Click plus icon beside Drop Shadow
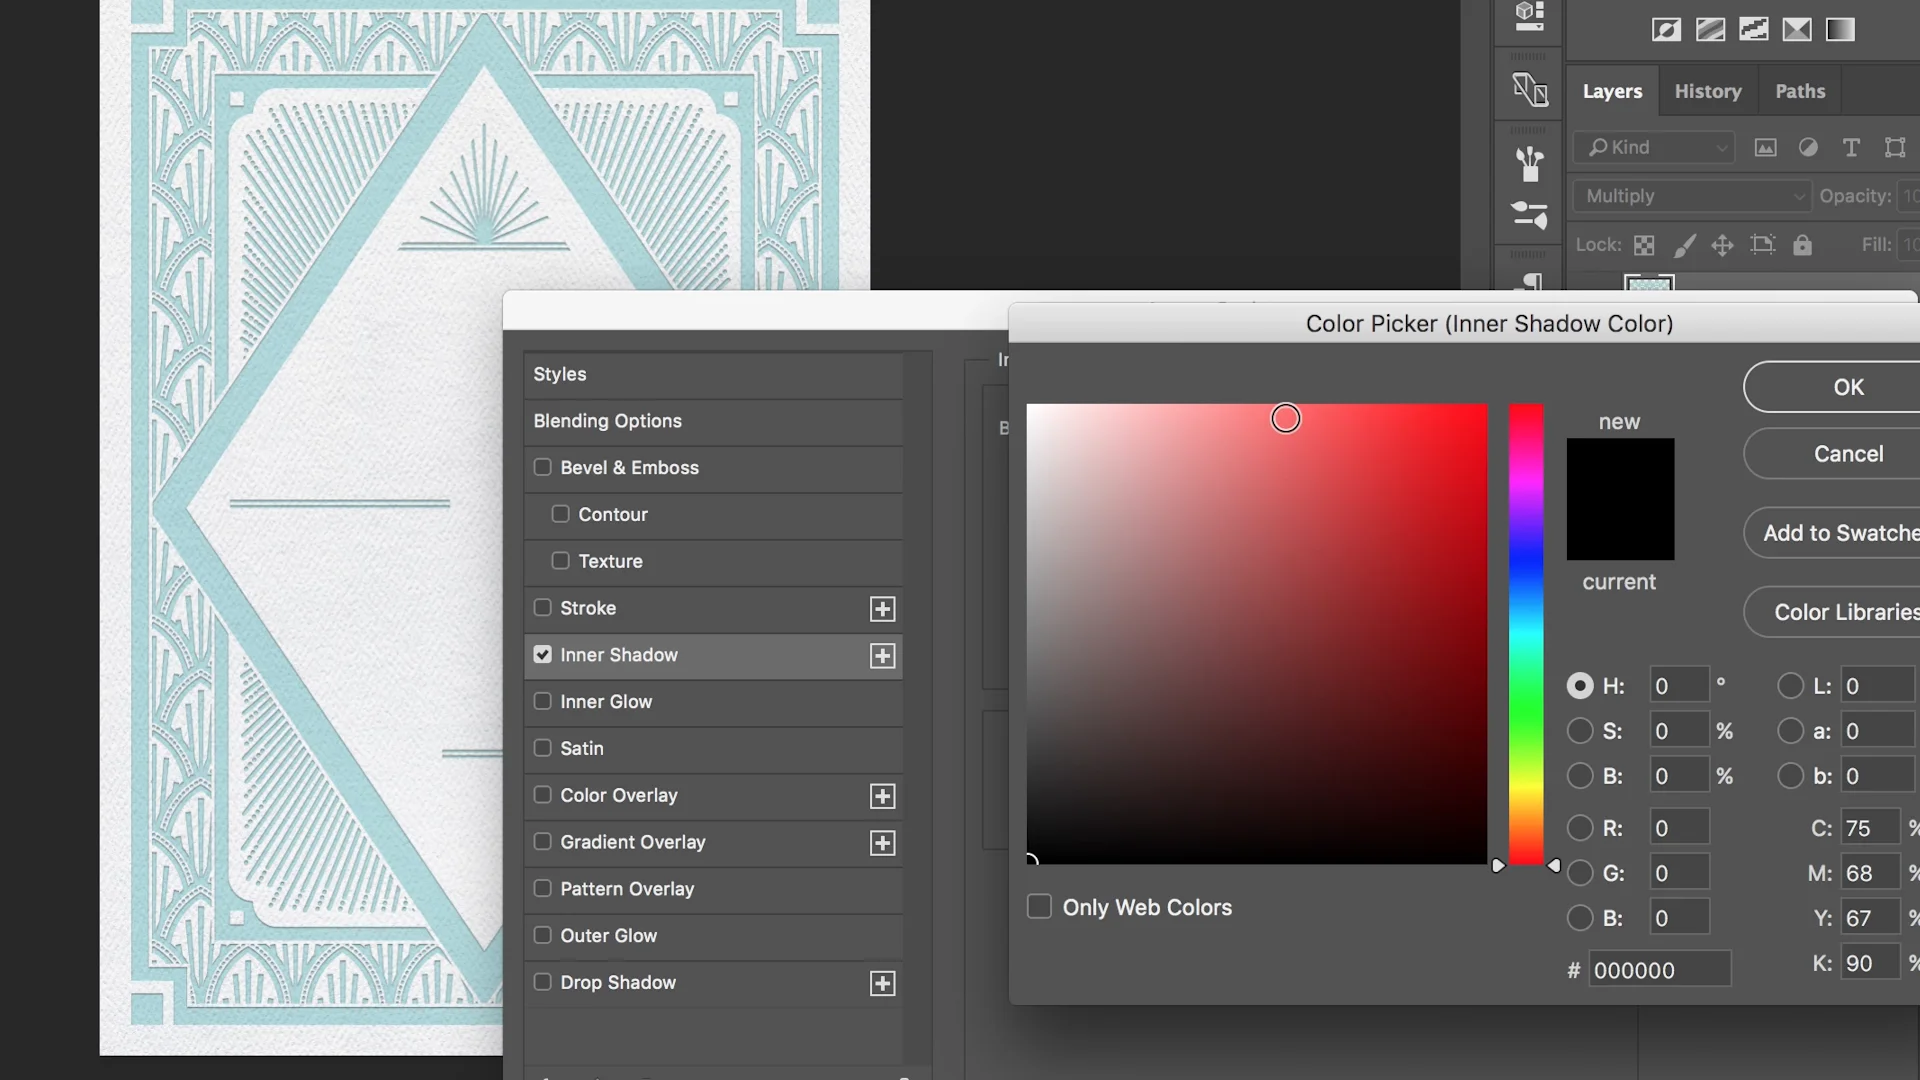 point(882,984)
